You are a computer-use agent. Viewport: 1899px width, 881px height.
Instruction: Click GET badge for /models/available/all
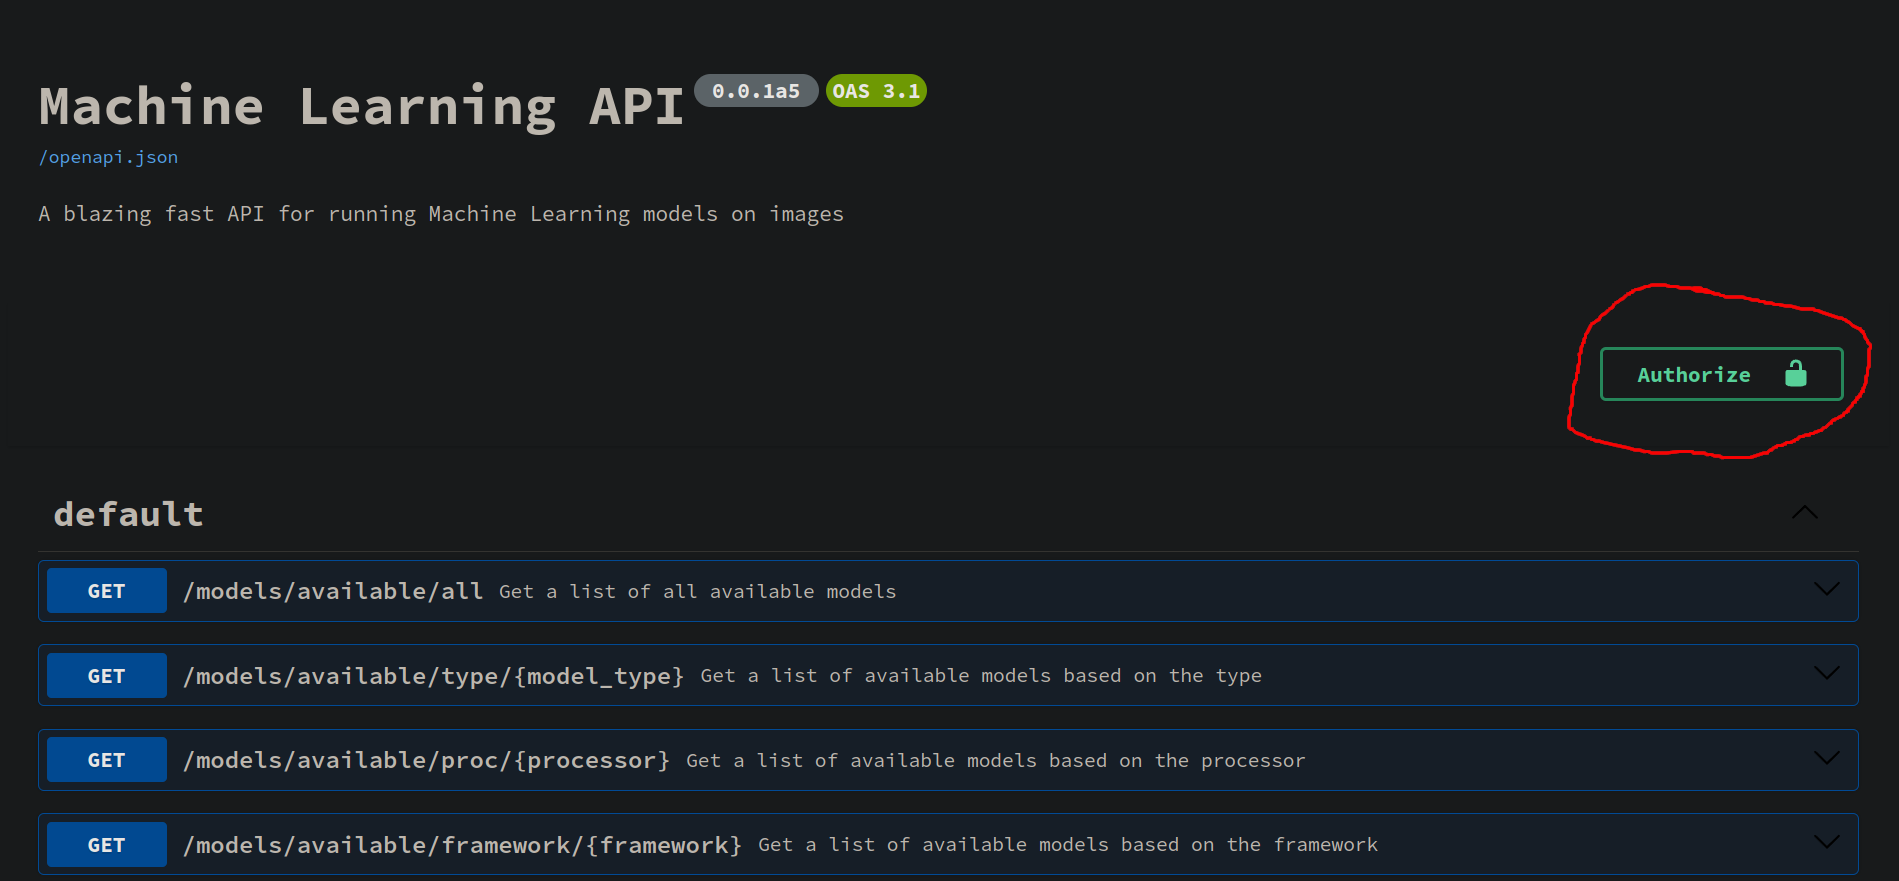click(107, 591)
